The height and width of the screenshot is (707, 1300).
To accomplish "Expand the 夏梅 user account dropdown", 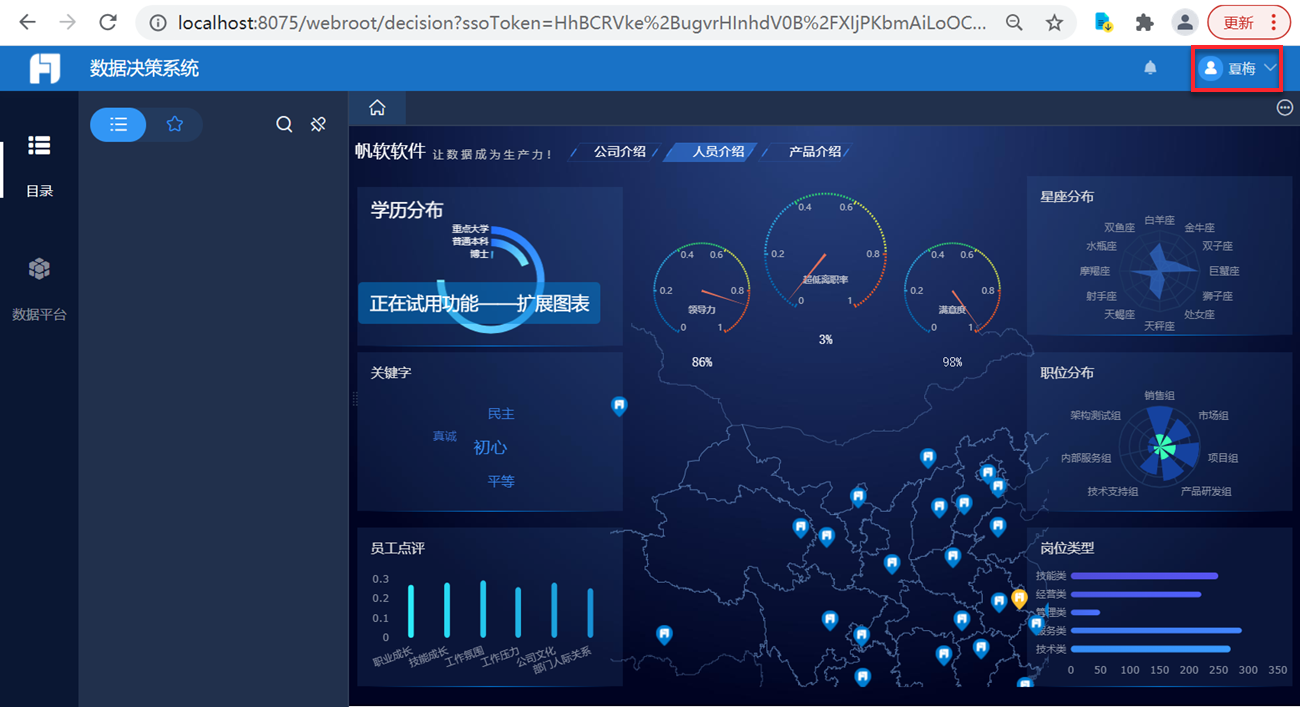I will (x=1237, y=68).
